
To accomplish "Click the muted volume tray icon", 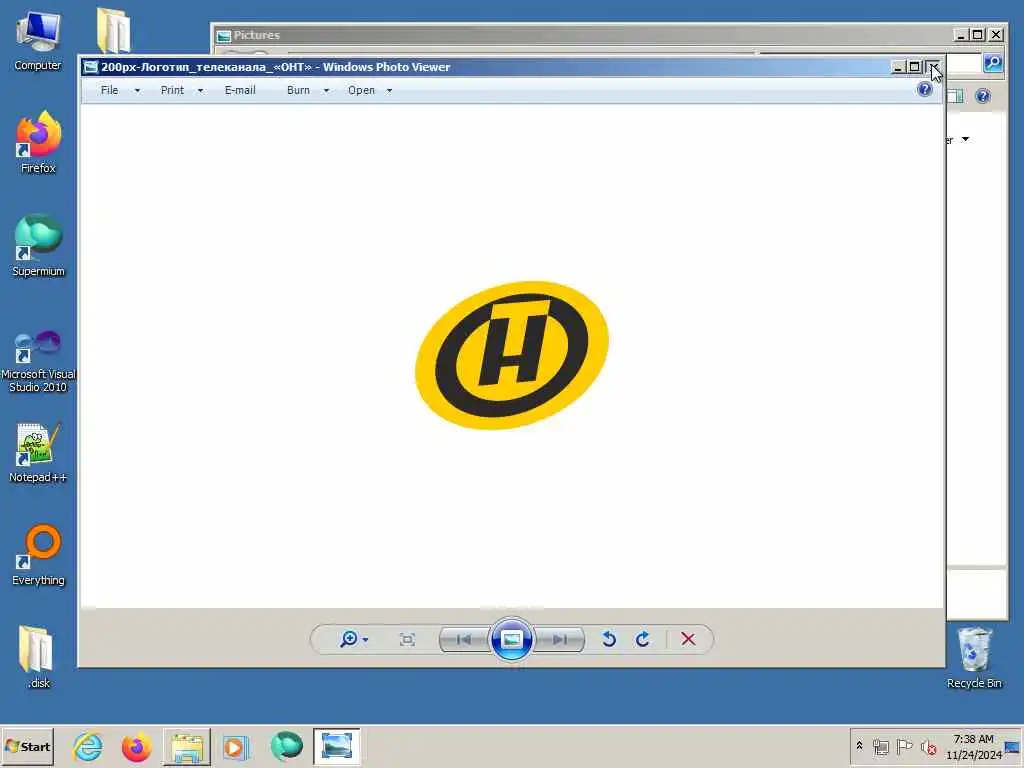I will [928, 746].
